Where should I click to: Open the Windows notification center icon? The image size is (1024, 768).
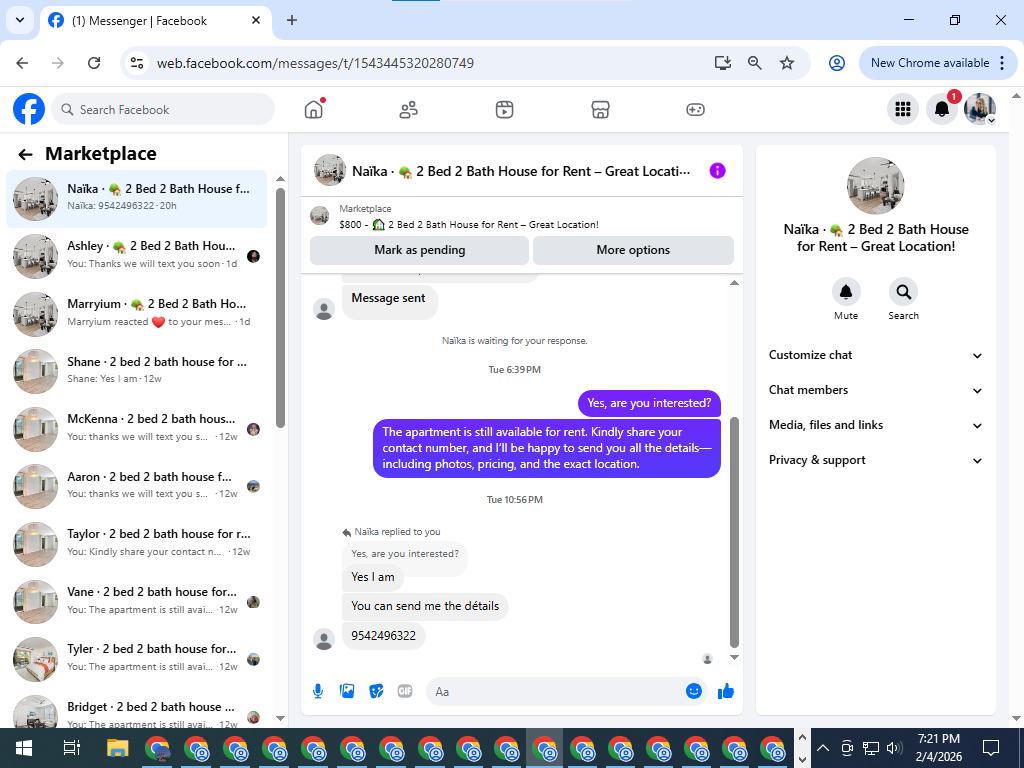click(x=991, y=748)
